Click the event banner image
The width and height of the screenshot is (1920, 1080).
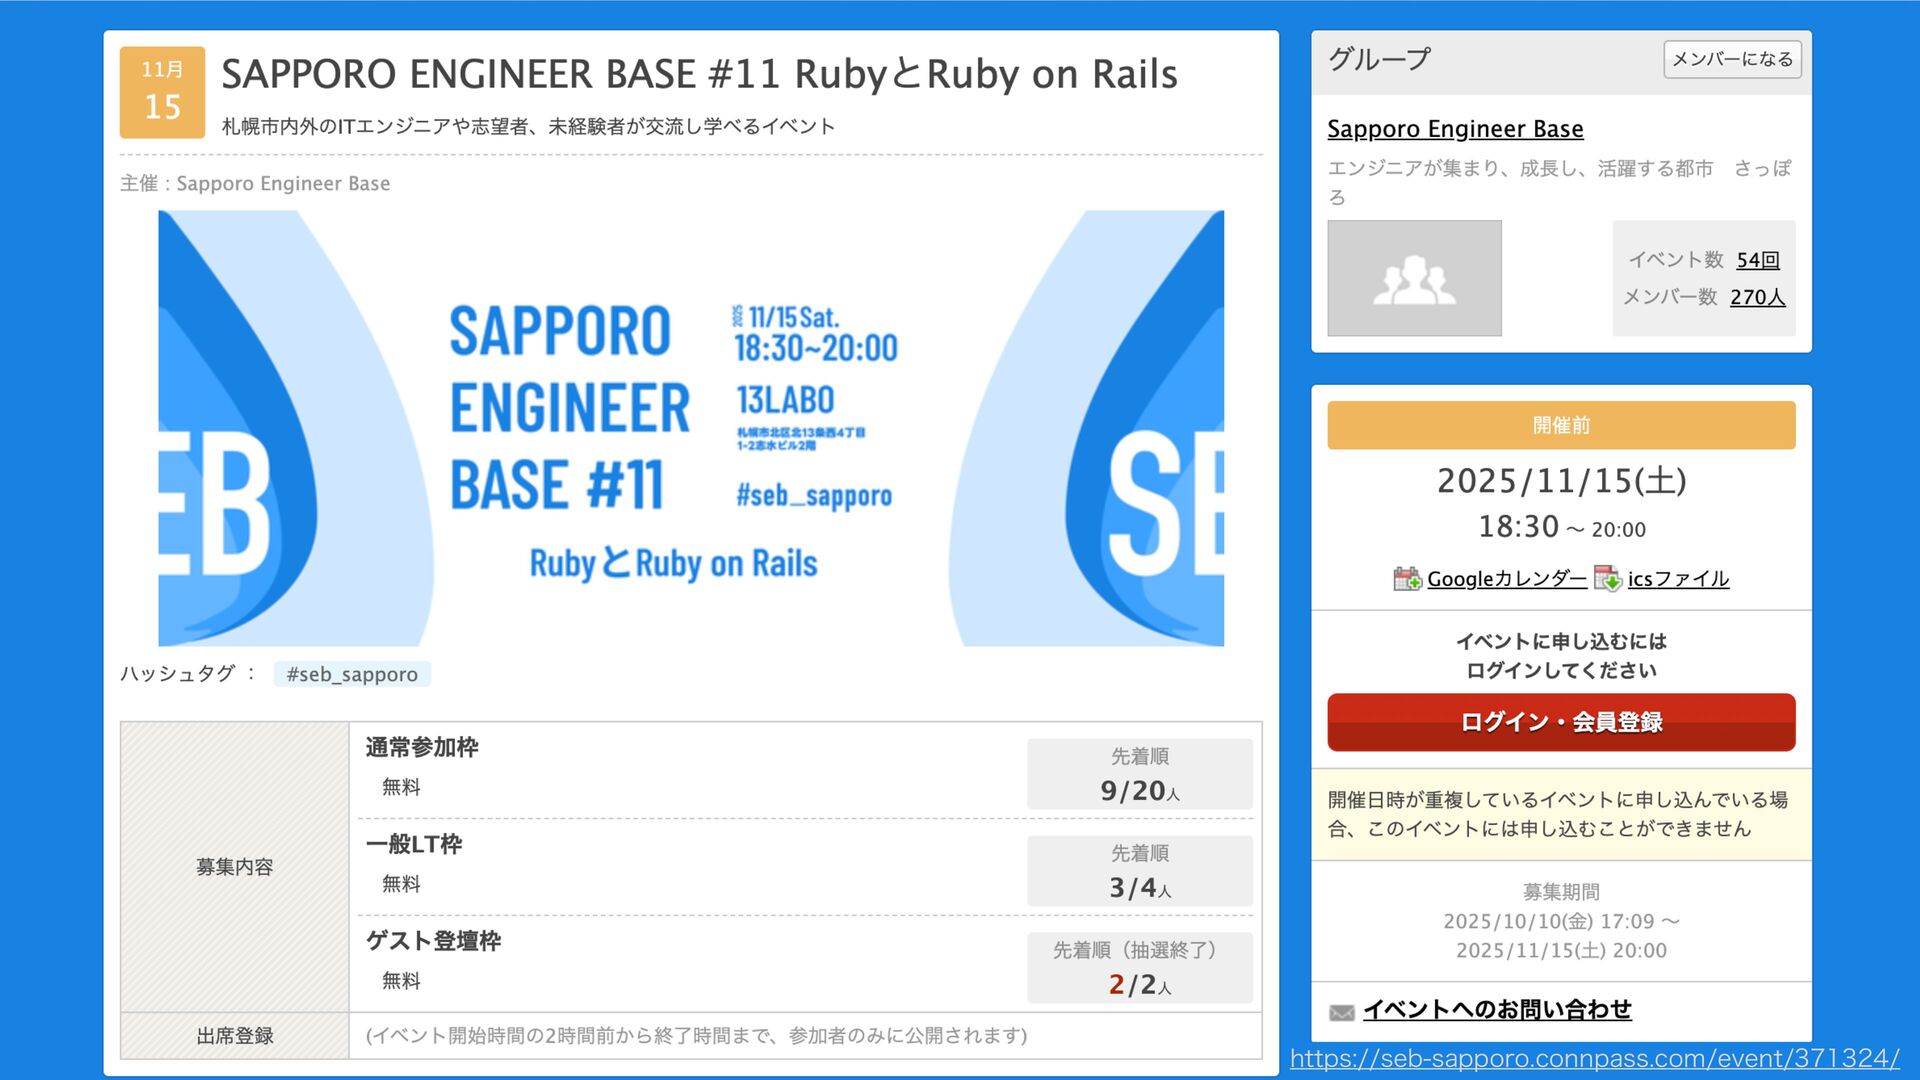(x=690, y=428)
